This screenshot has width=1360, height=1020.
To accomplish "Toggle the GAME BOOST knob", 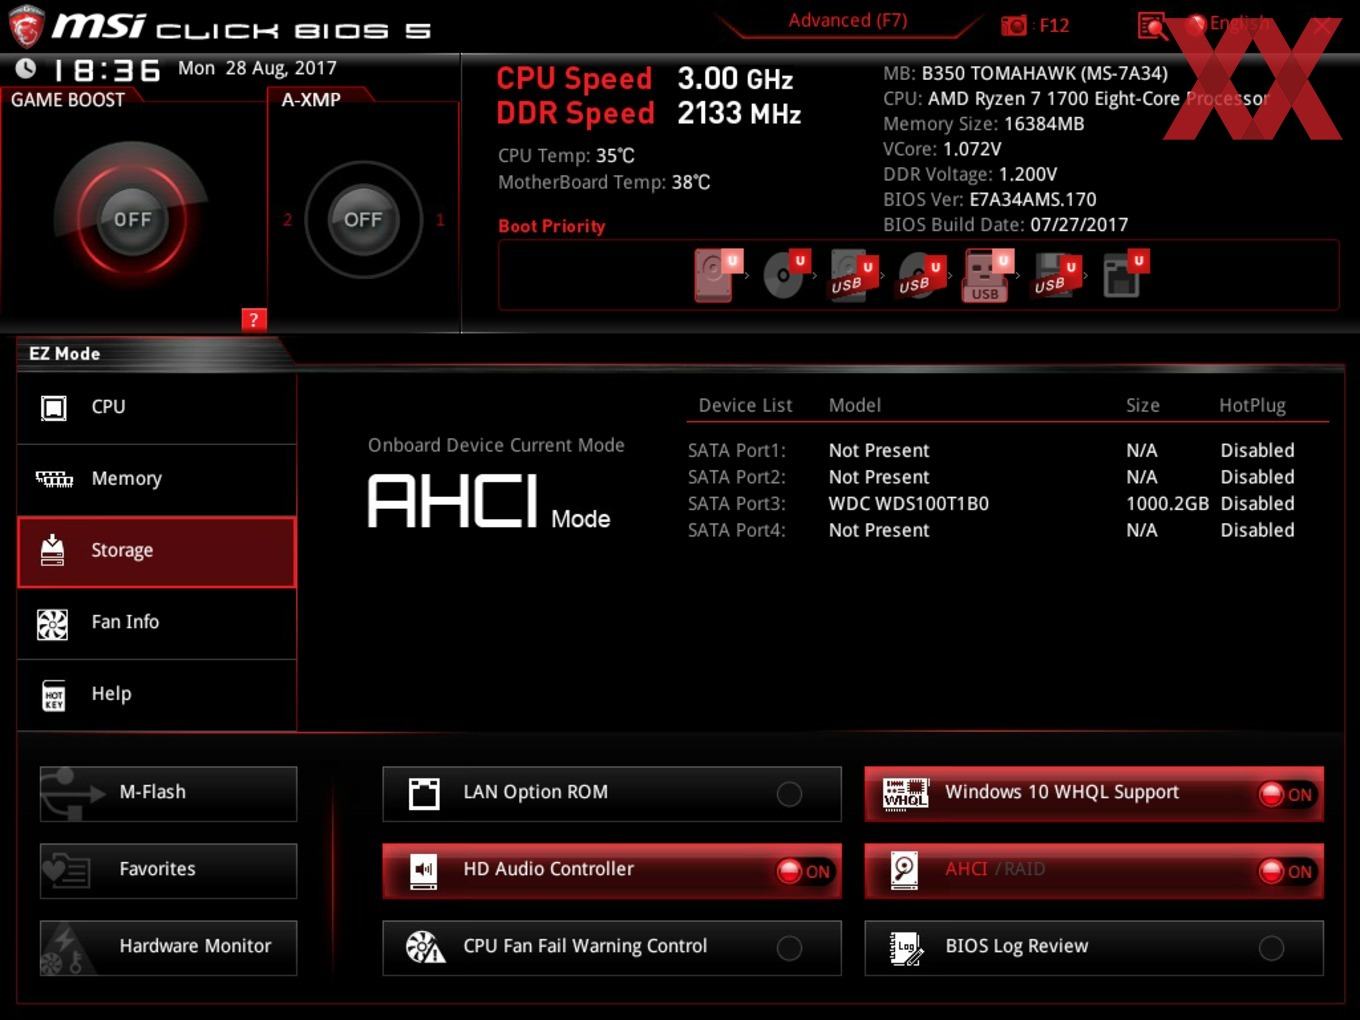I will (132, 219).
